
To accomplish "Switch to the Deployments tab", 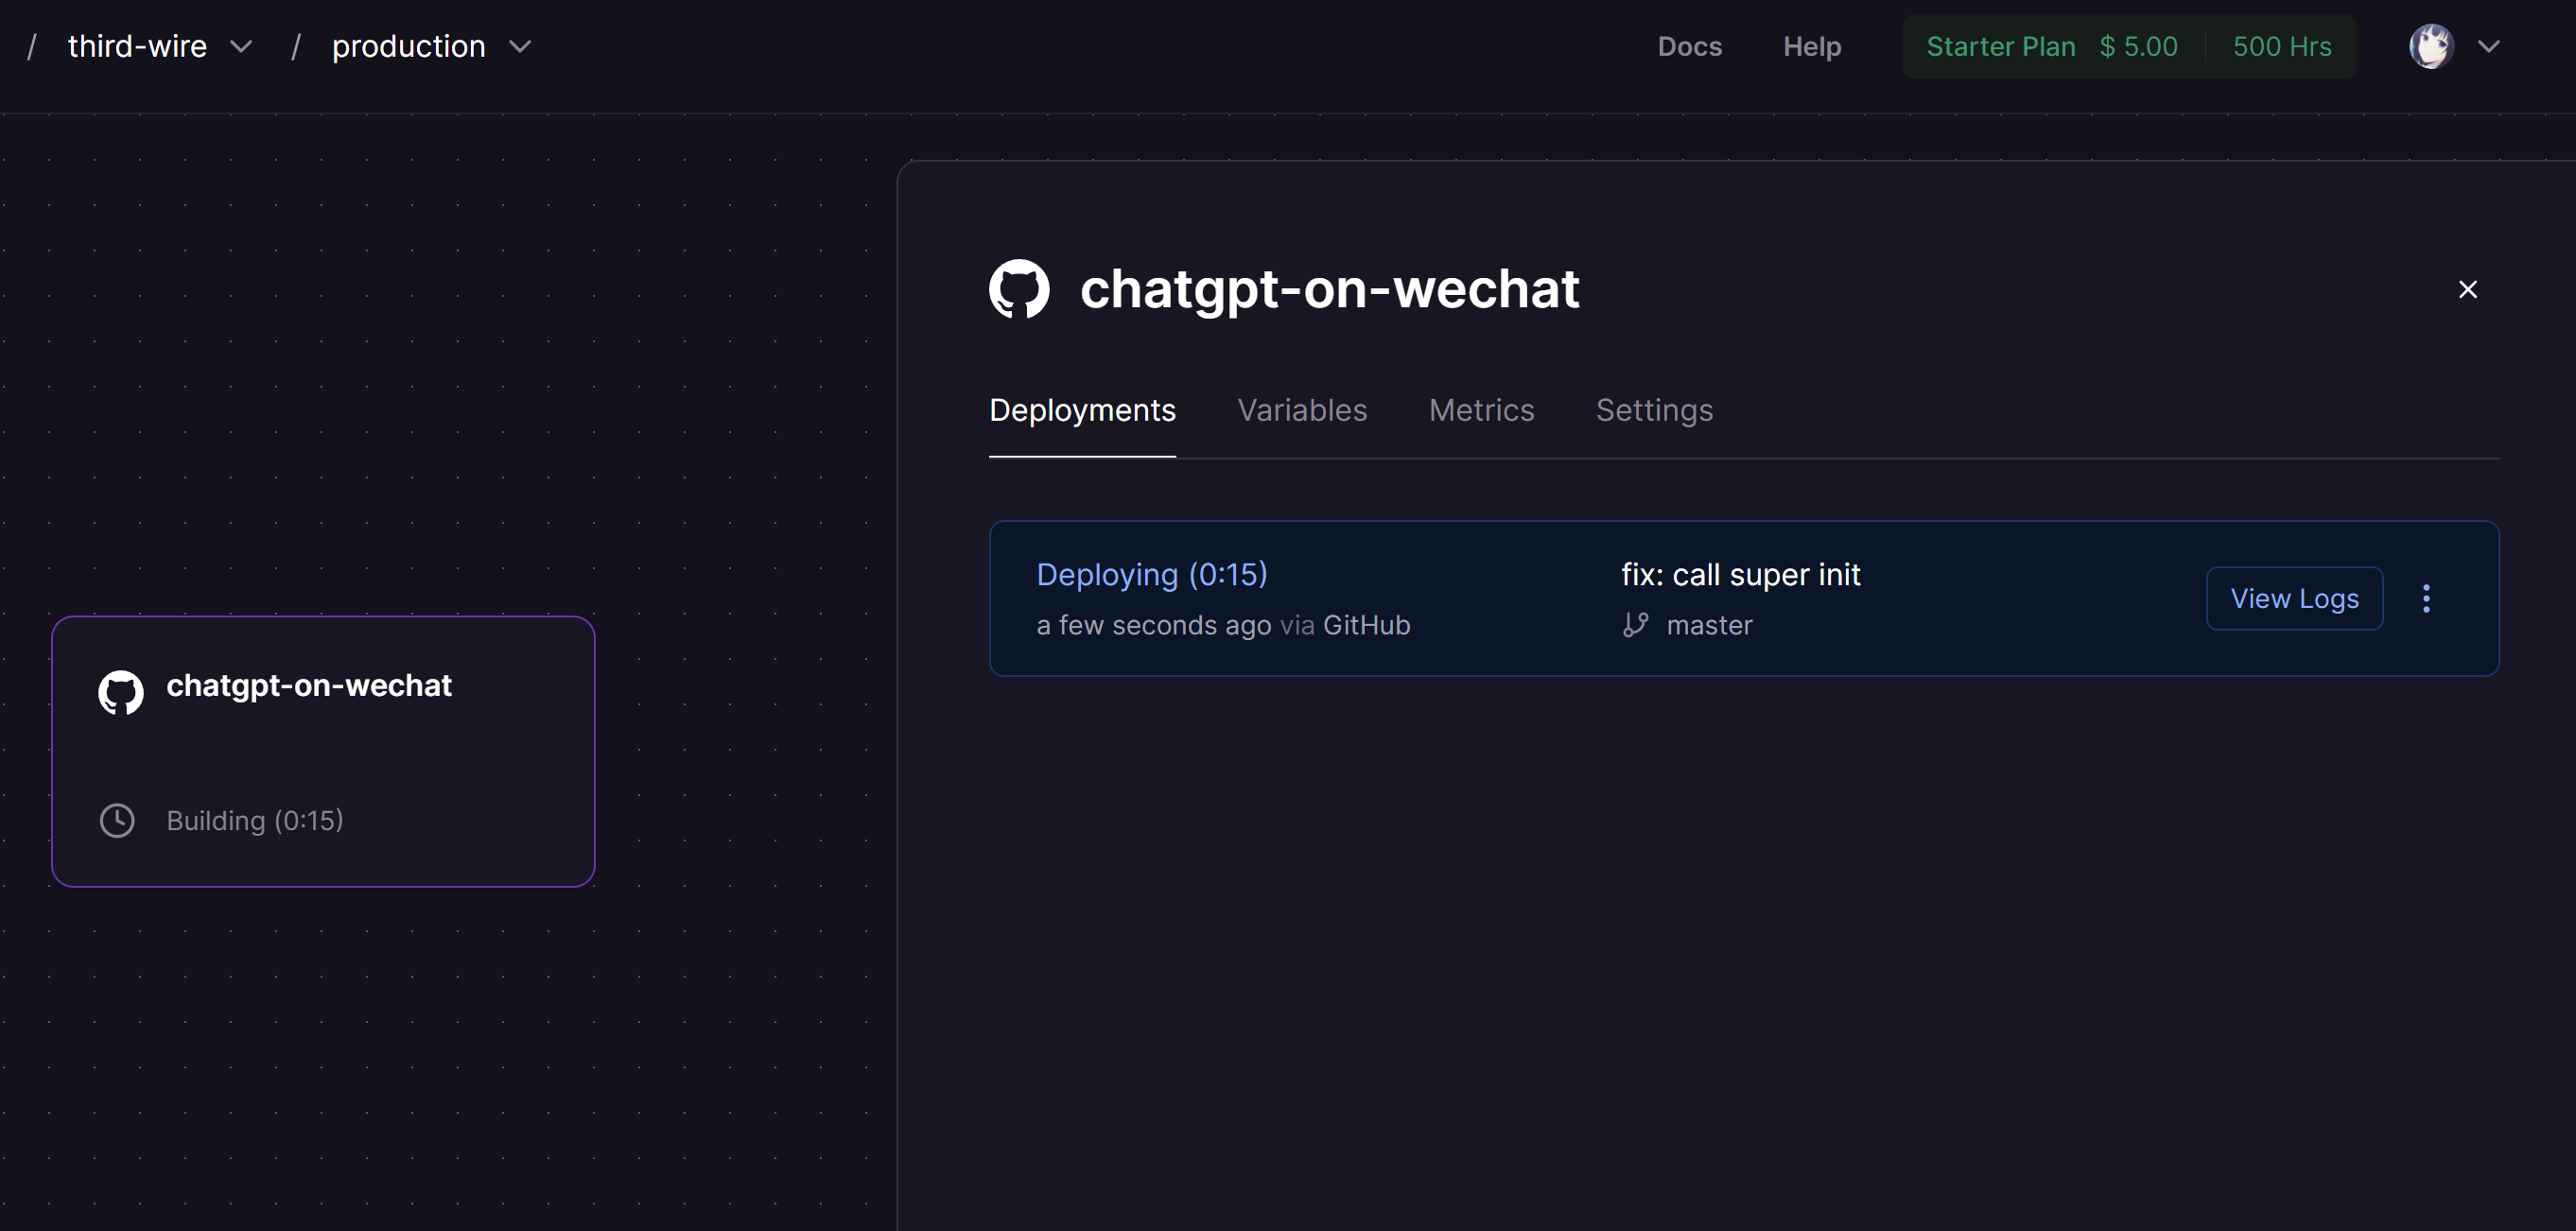I will tap(1082, 410).
